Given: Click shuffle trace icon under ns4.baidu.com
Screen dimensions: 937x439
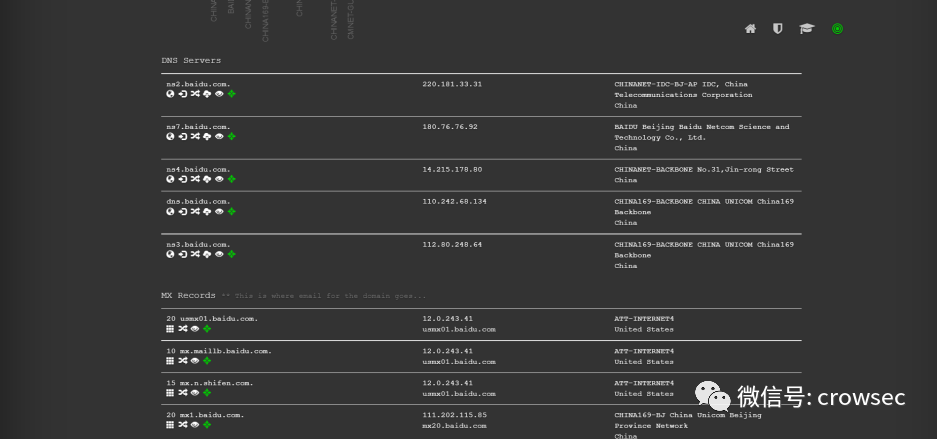Looking at the screenshot, I should [x=195, y=179].
